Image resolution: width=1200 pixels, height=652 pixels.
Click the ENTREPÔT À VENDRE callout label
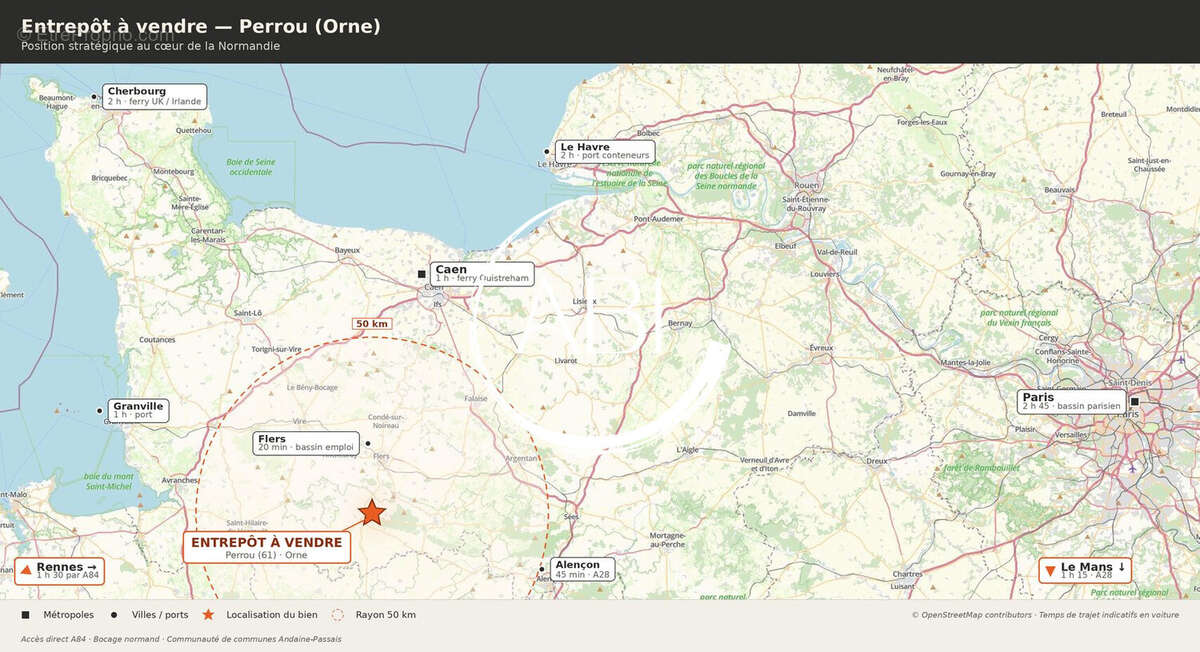(x=267, y=547)
